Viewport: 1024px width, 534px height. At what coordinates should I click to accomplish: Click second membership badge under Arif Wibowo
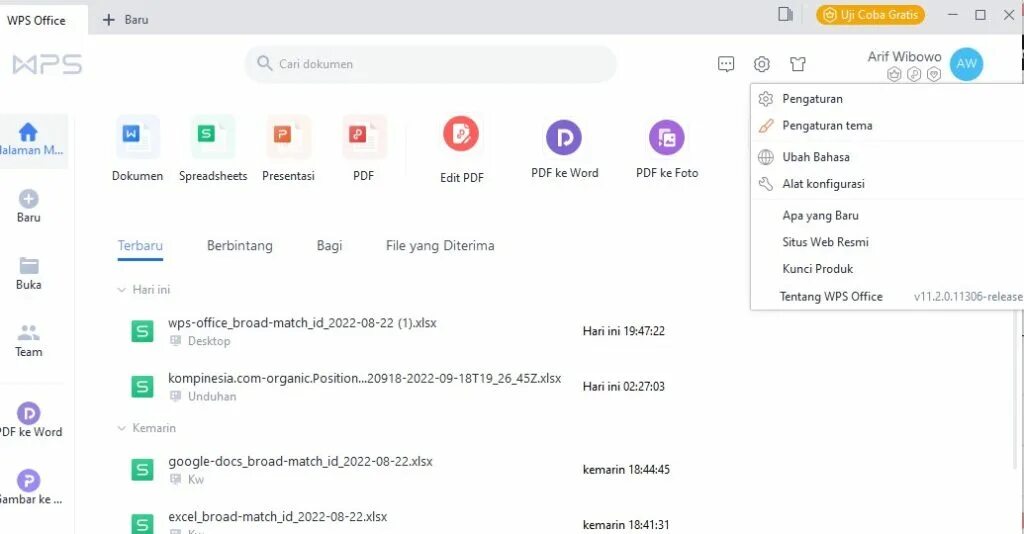point(914,74)
